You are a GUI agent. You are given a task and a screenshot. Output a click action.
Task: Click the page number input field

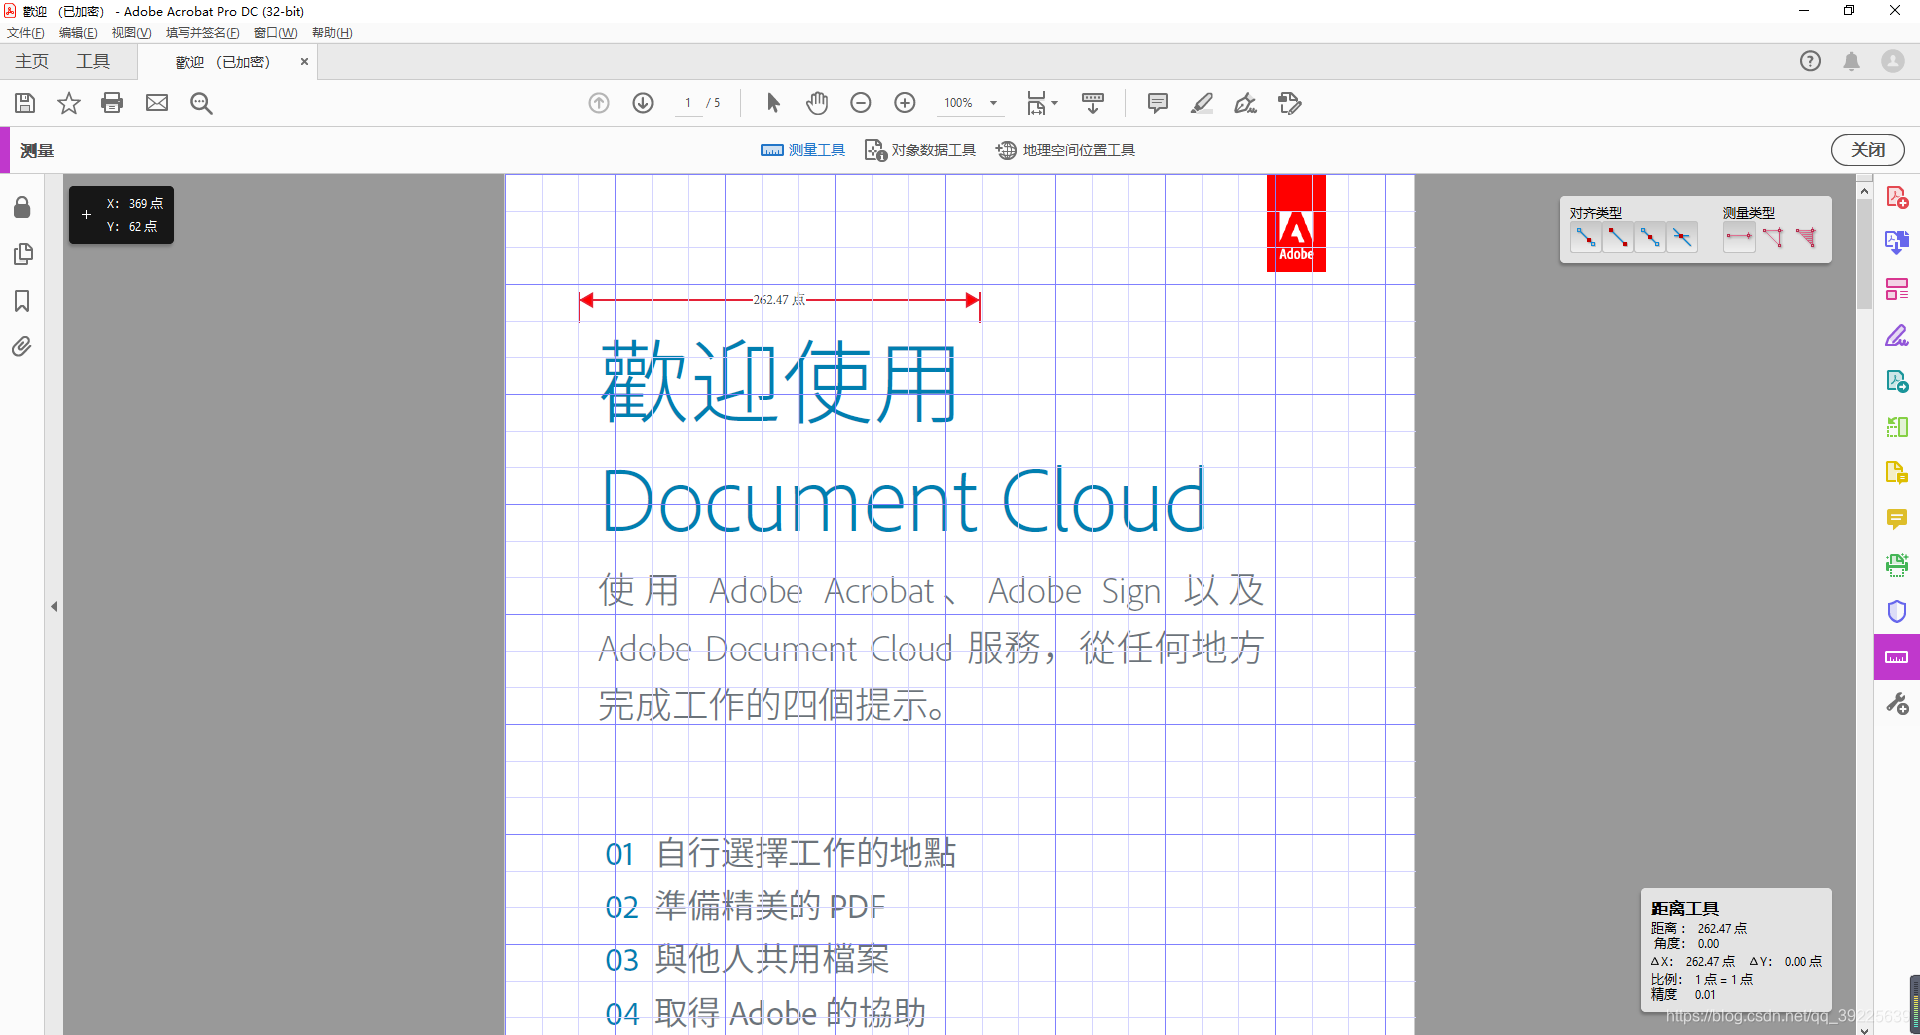[688, 103]
